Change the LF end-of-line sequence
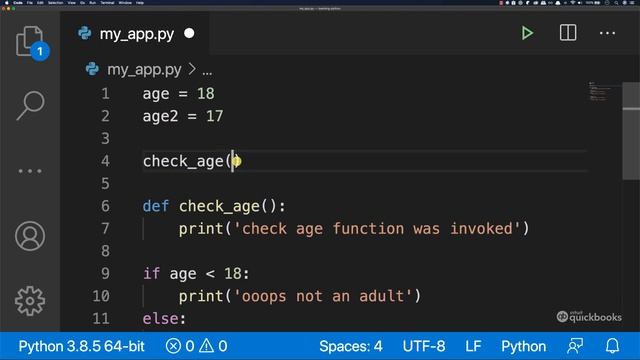The height and width of the screenshot is (360, 640). (473, 346)
